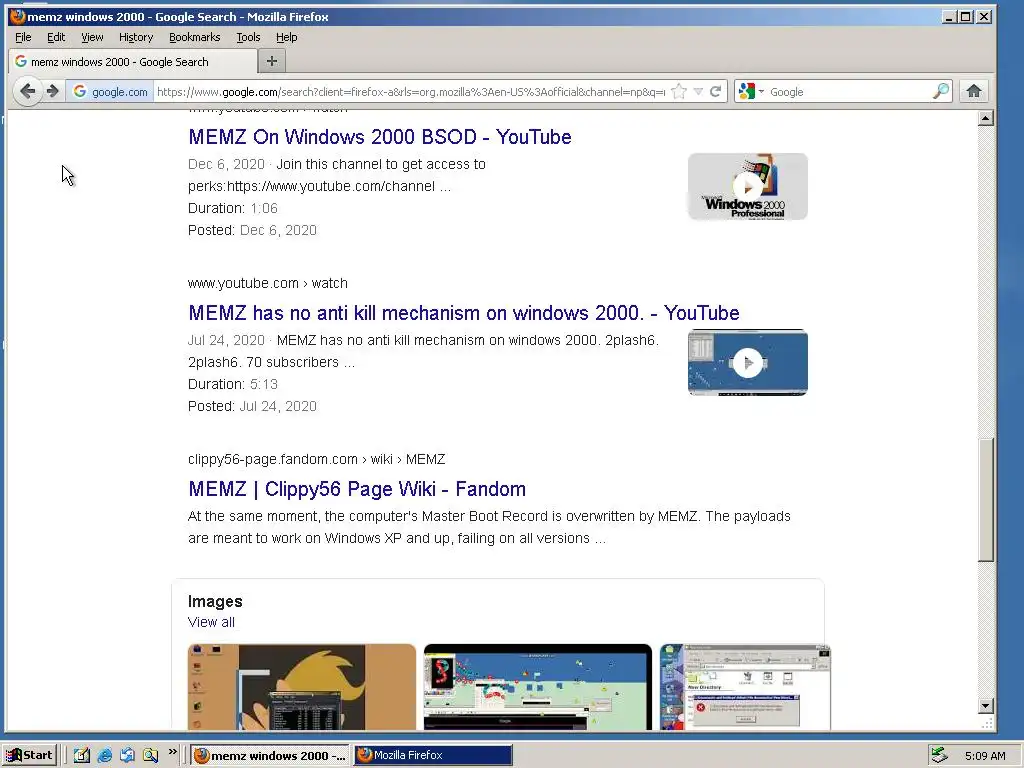Viewport: 1024px width, 768px height.
Task: Open the cartoon character image result
Action: coord(302,687)
